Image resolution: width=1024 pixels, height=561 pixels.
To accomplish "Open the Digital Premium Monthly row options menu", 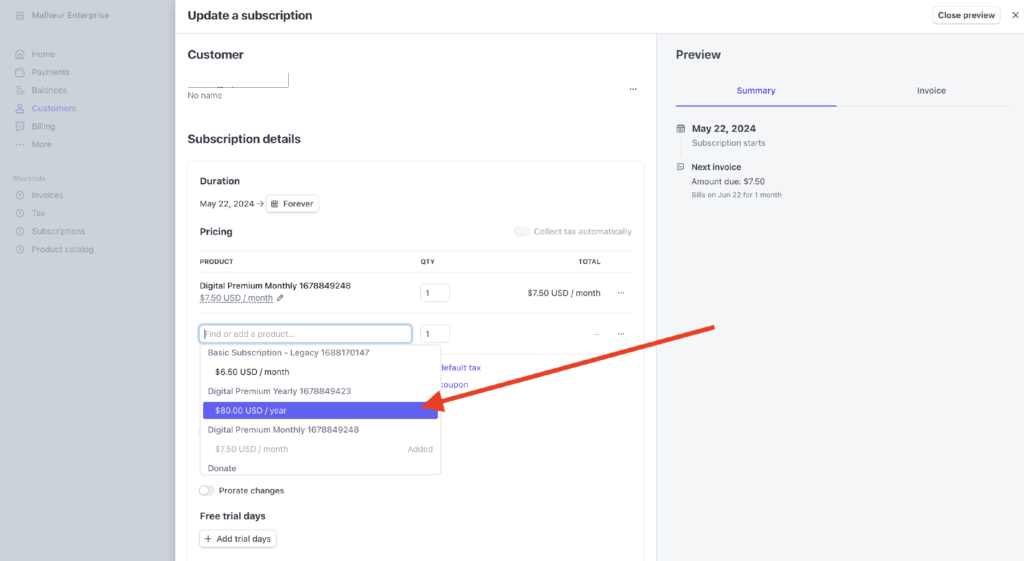I will (621, 293).
